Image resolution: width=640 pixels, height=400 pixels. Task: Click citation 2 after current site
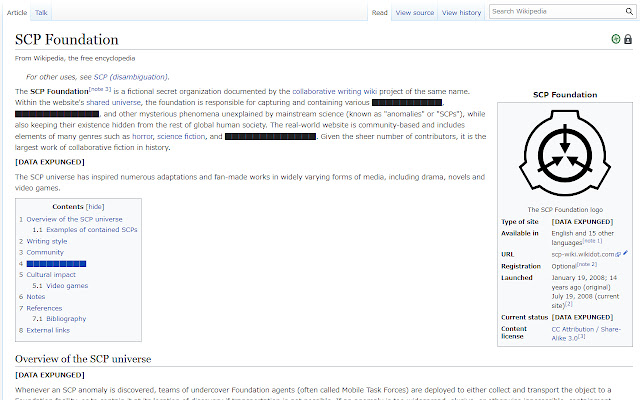point(569,304)
